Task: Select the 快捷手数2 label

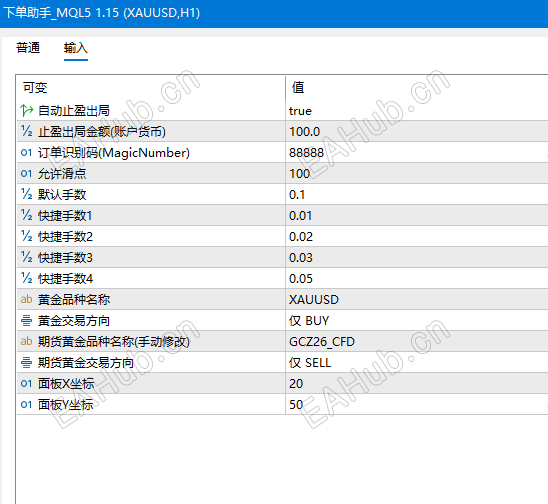Action: (x=65, y=237)
